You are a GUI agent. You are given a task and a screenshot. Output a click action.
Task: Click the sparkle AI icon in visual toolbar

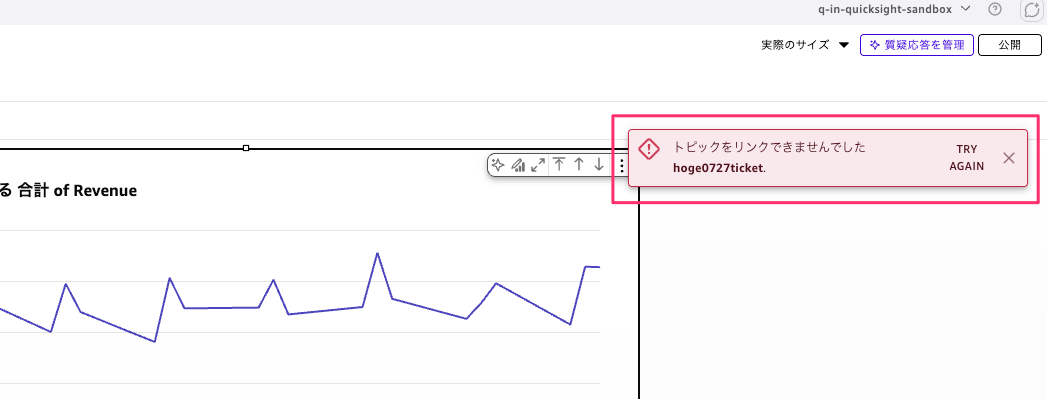497,165
